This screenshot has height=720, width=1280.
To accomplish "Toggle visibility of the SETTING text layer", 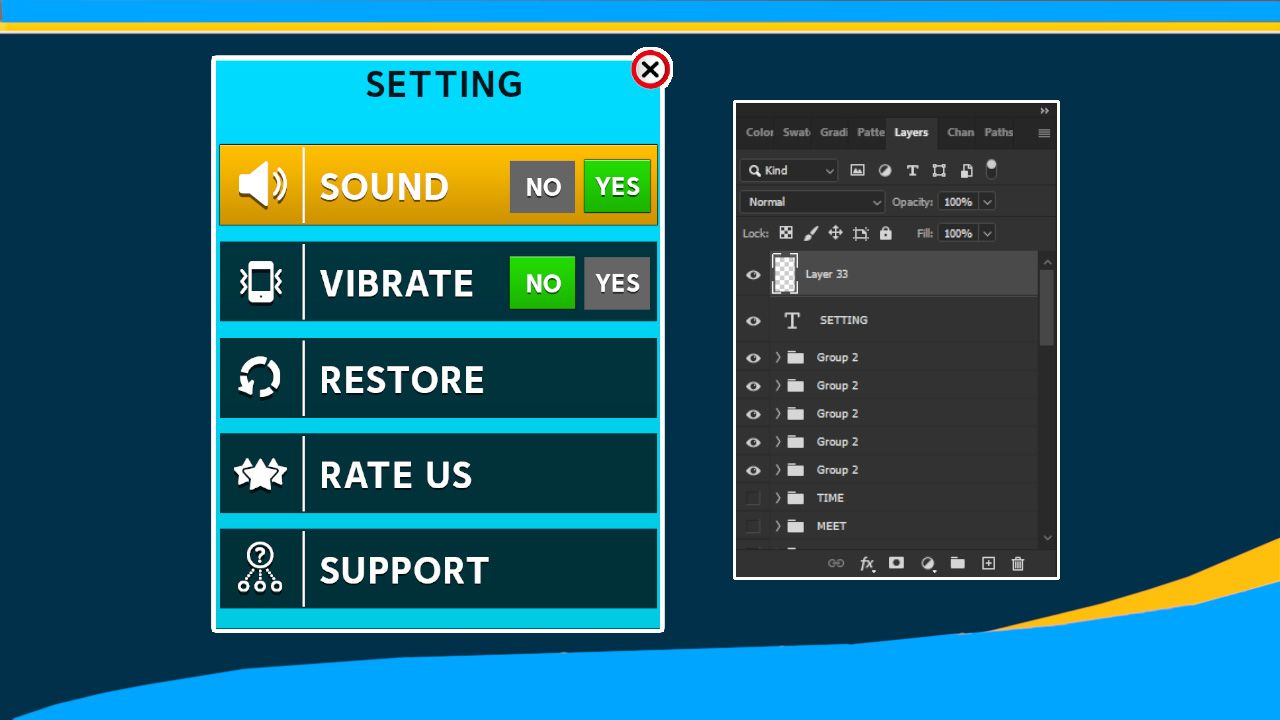I will click(x=753, y=321).
